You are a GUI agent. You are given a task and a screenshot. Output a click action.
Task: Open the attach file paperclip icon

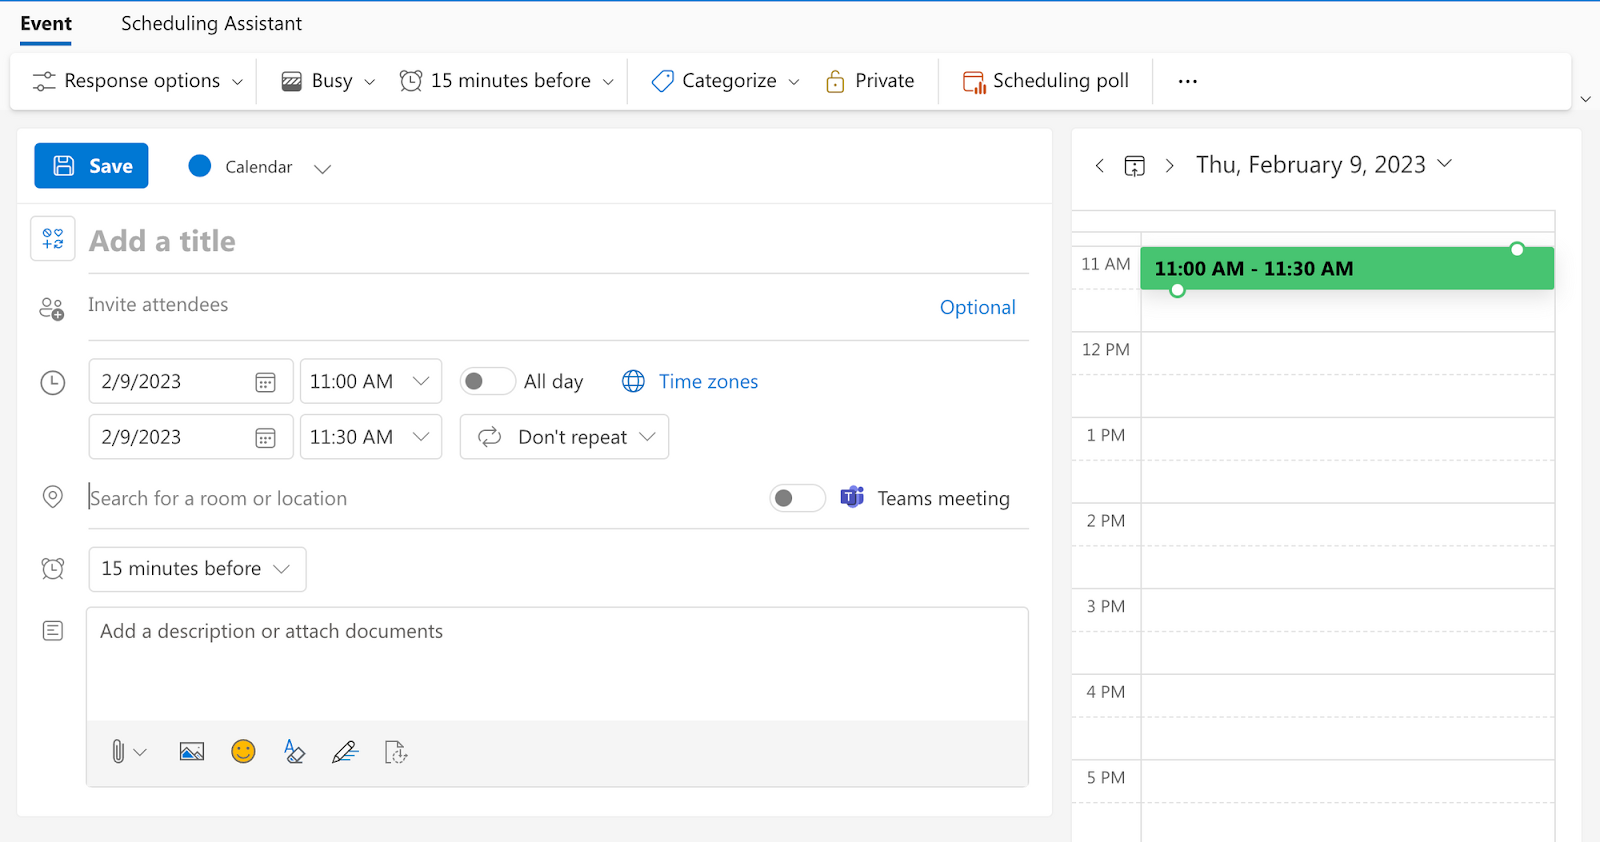point(118,752)
